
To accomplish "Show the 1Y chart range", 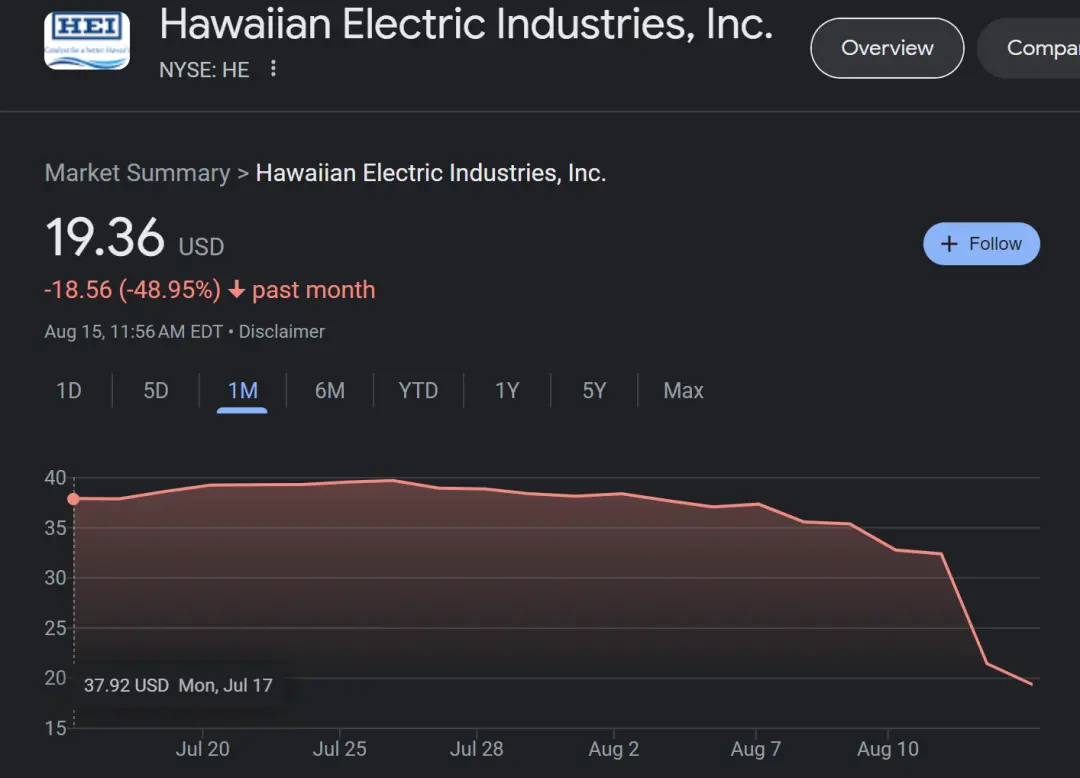I will coord(507,390).
